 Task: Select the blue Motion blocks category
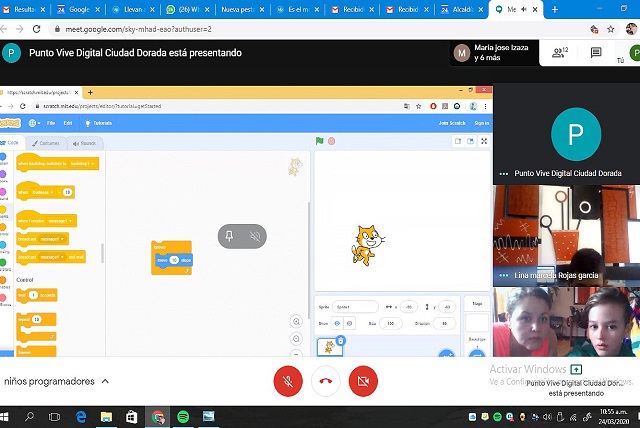point(3,157)
